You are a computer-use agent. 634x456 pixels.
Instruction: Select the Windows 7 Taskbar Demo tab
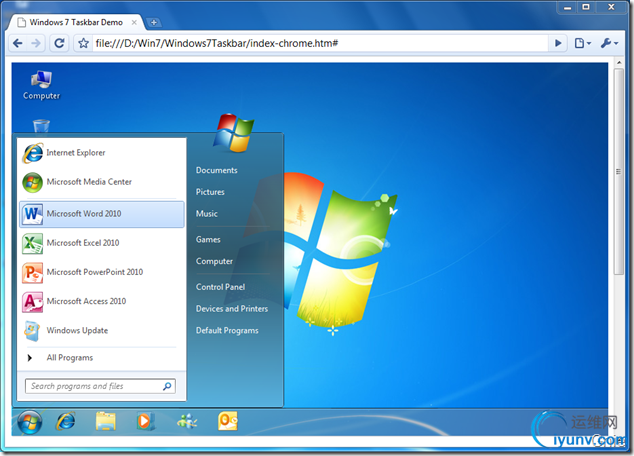[x=76, y=22]
